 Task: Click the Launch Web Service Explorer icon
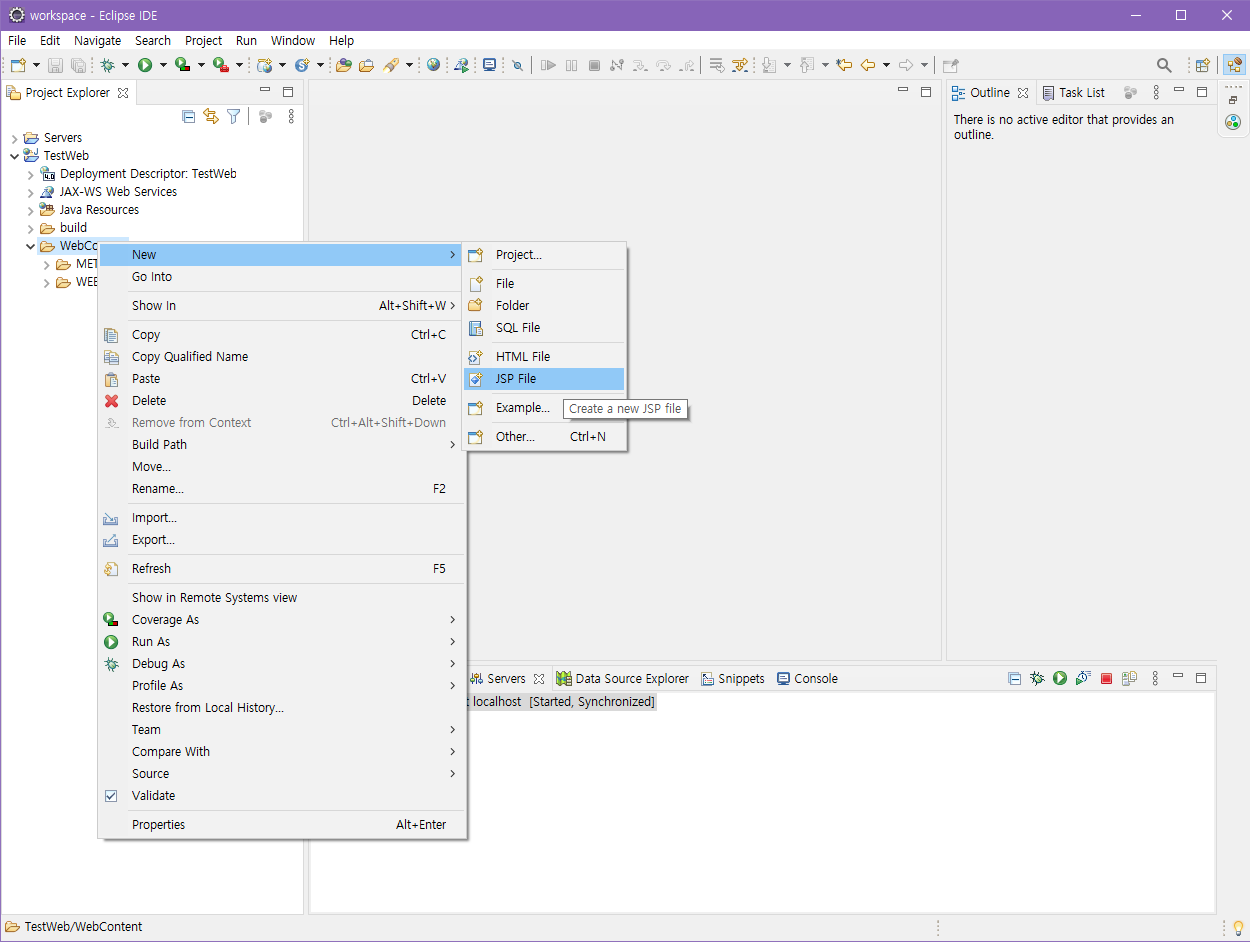(x=461, y=65)
